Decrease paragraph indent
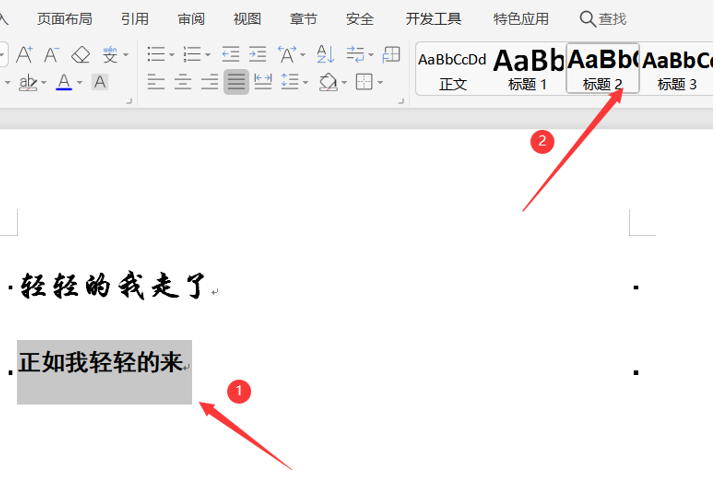The image size is (716, 485). pos(231,55)
